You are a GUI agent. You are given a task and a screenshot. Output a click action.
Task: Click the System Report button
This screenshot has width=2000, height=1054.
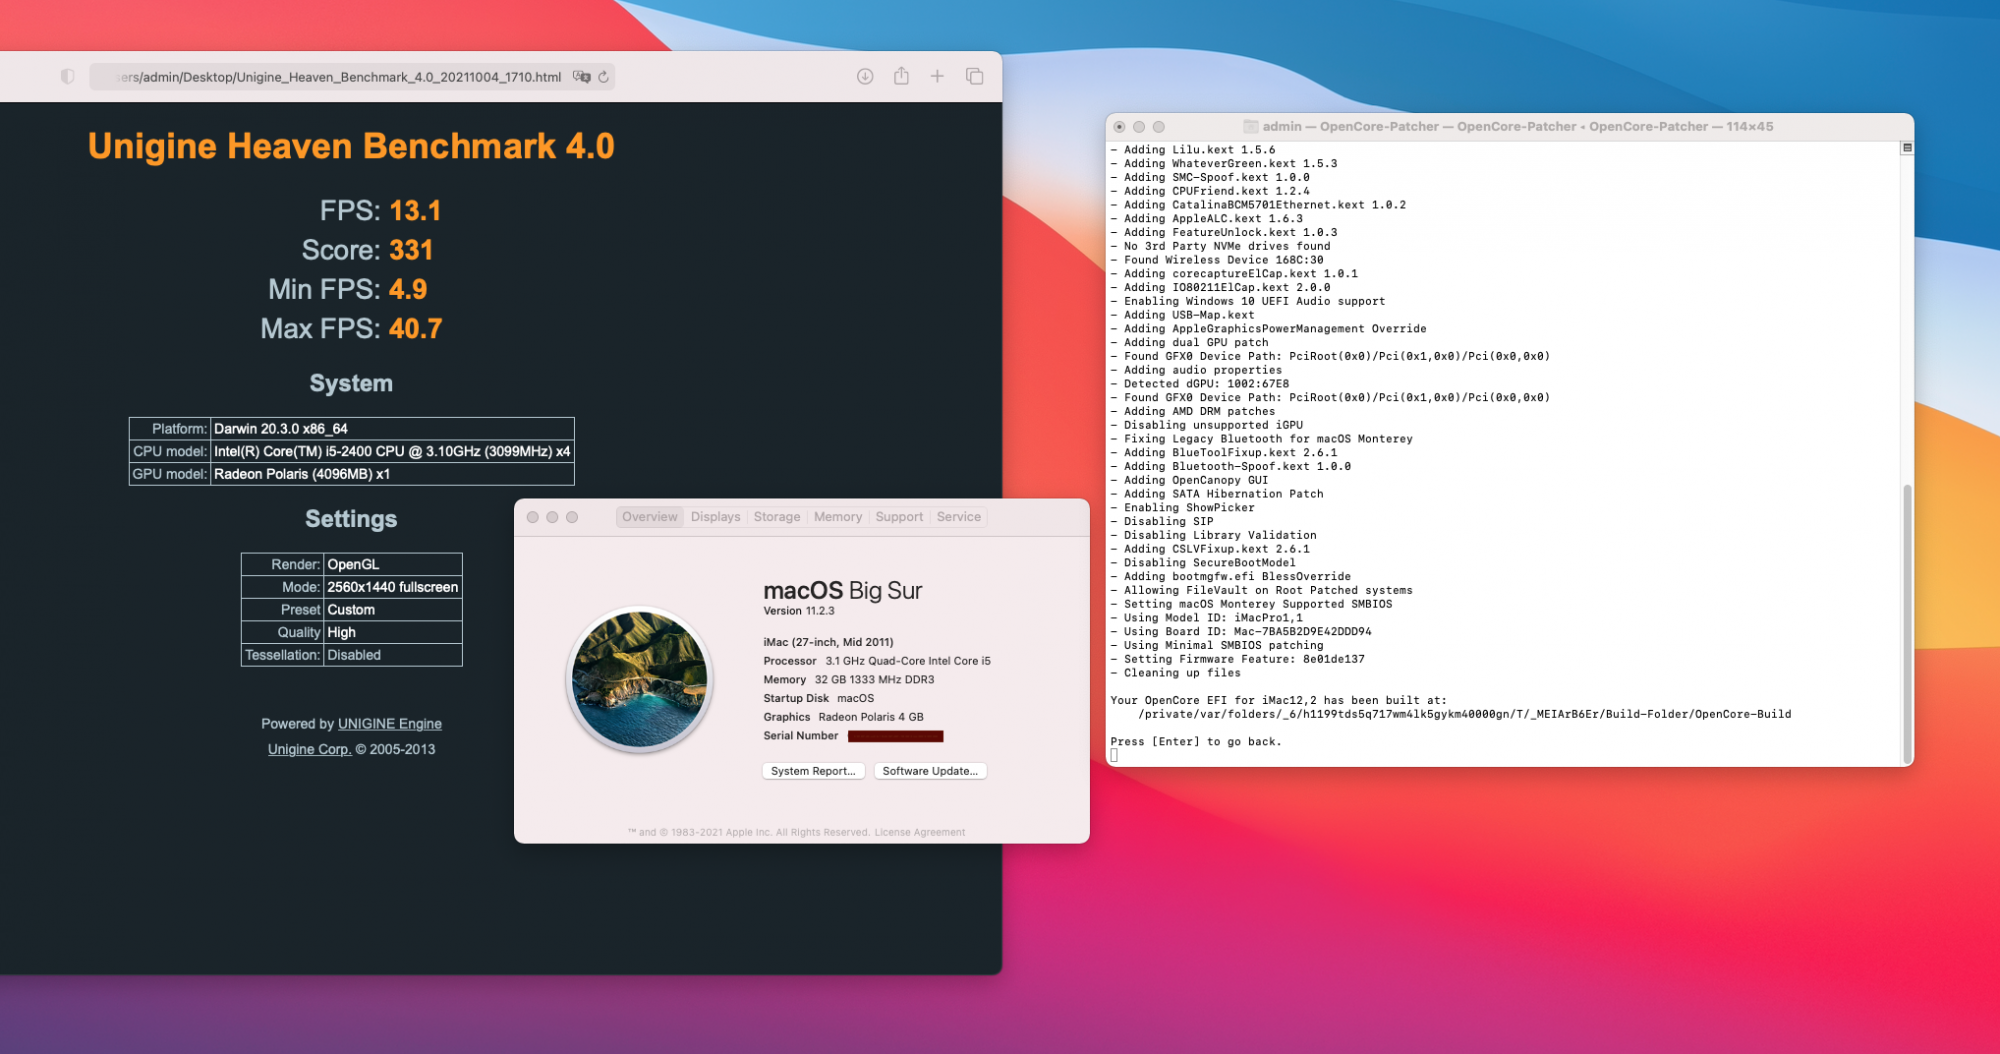[813, 771]
